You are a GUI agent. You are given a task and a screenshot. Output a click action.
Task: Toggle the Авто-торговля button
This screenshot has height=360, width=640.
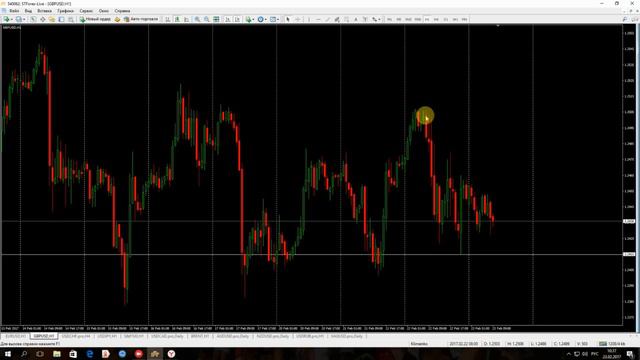141,19
